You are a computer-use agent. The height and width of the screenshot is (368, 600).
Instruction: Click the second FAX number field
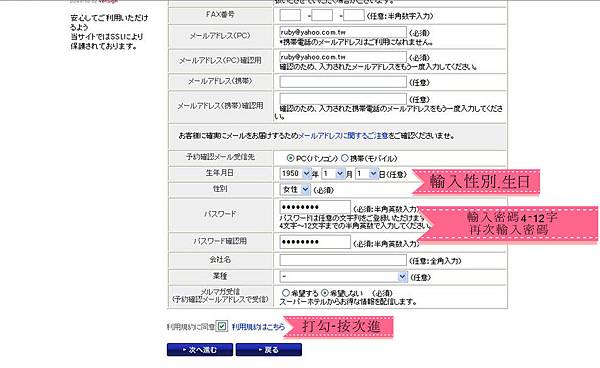322,15
